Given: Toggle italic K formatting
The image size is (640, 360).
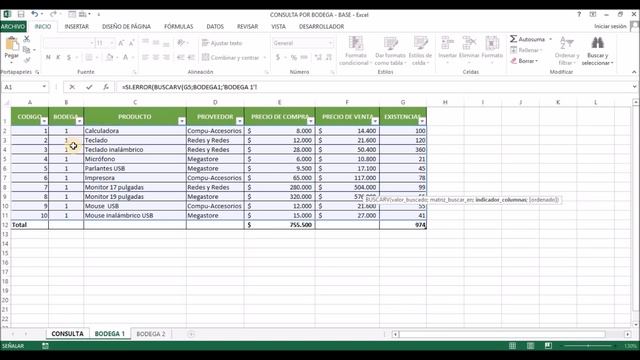Looking at the screenshot, I should pos(58,58).
